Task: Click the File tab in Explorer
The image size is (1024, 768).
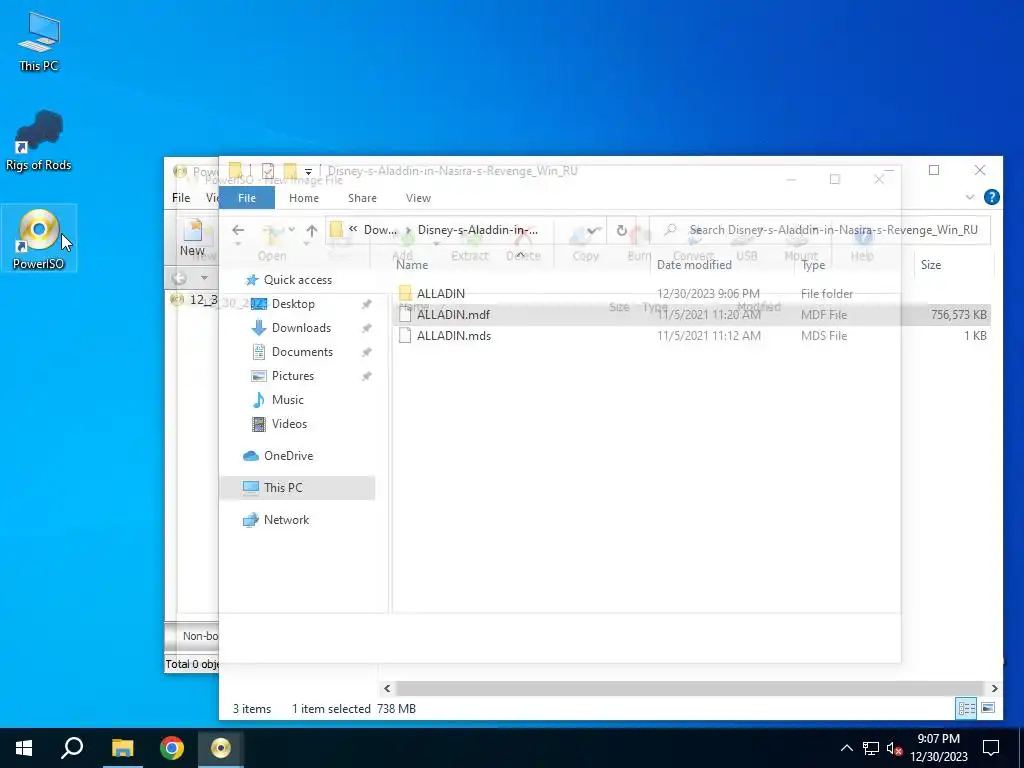Action: [247, 198]
